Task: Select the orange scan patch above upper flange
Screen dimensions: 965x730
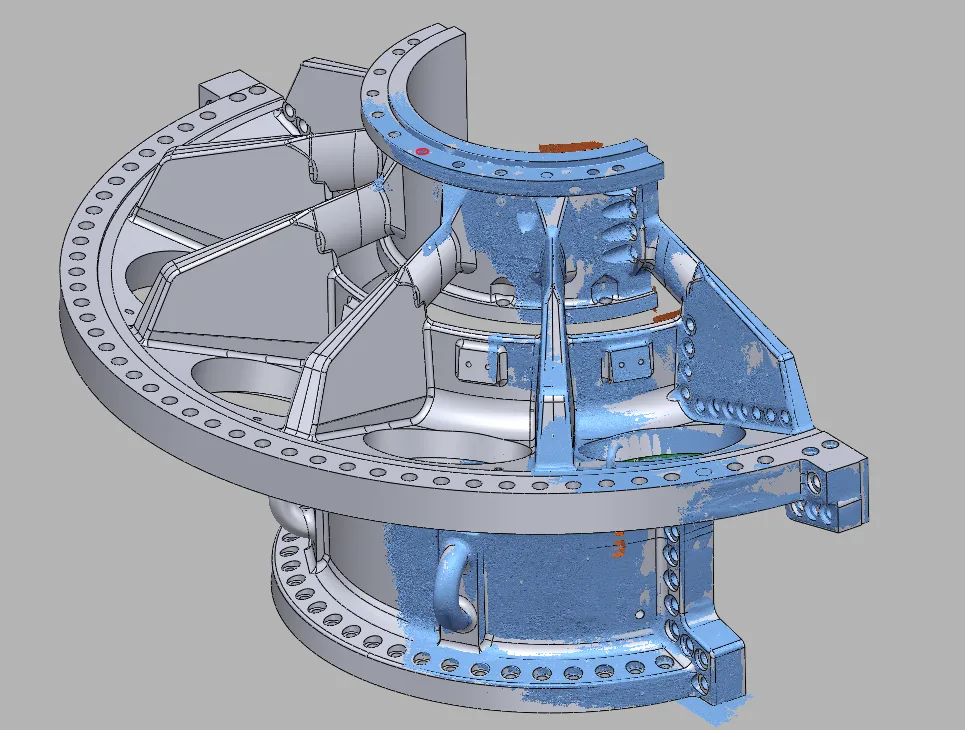Action: pos(570,146)
